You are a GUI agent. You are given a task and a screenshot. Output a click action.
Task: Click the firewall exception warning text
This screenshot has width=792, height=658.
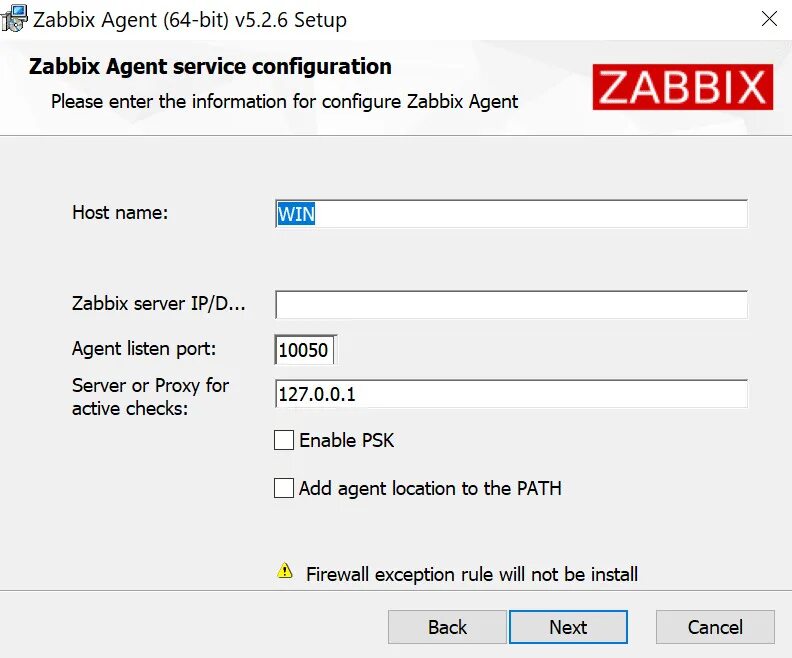click(472, 574)
